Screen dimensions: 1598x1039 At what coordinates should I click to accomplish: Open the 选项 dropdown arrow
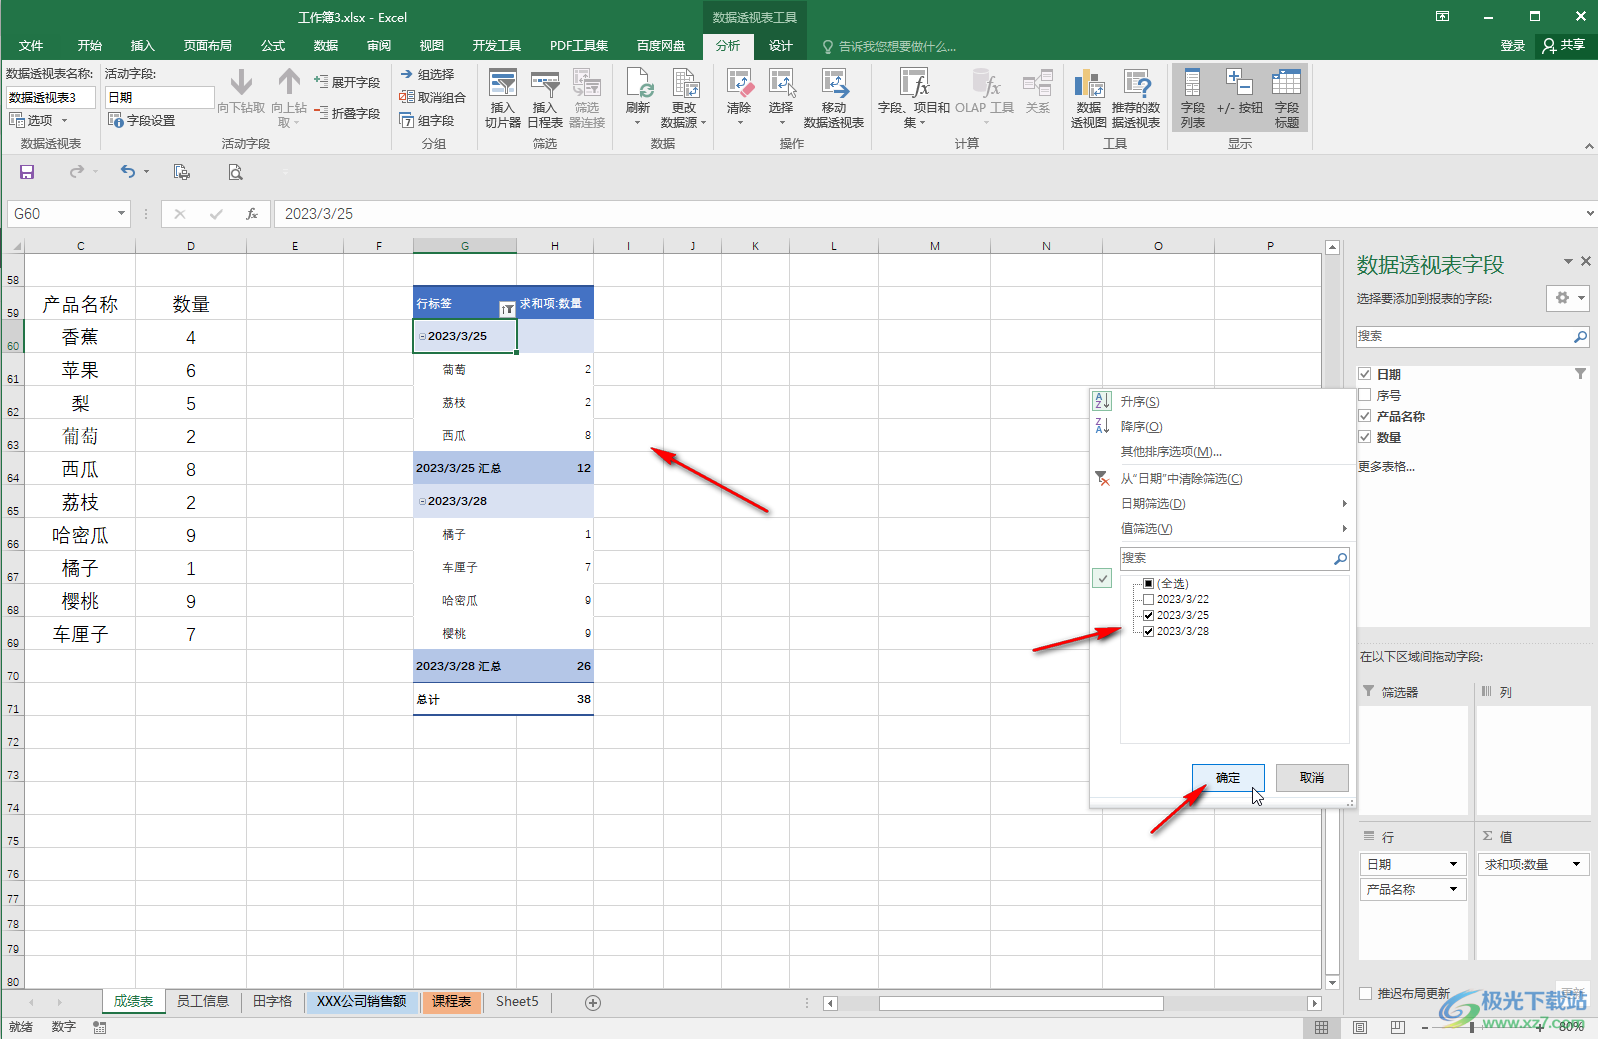(x=65, y=120)
